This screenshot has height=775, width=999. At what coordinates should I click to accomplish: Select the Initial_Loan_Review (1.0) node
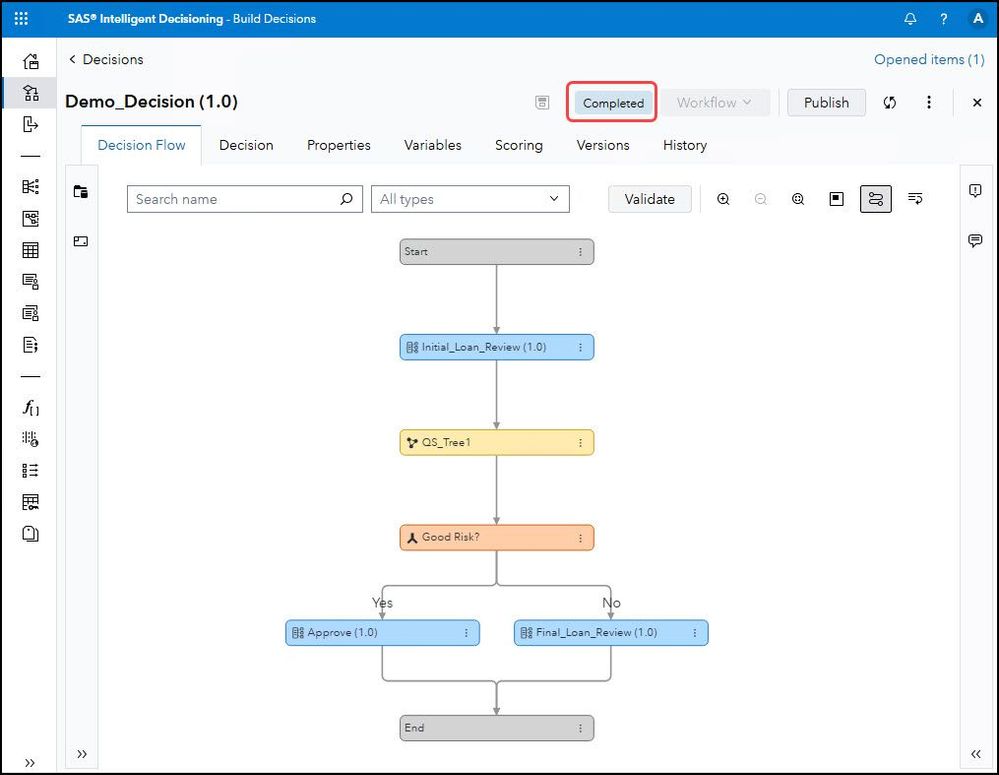pos(497,347)
